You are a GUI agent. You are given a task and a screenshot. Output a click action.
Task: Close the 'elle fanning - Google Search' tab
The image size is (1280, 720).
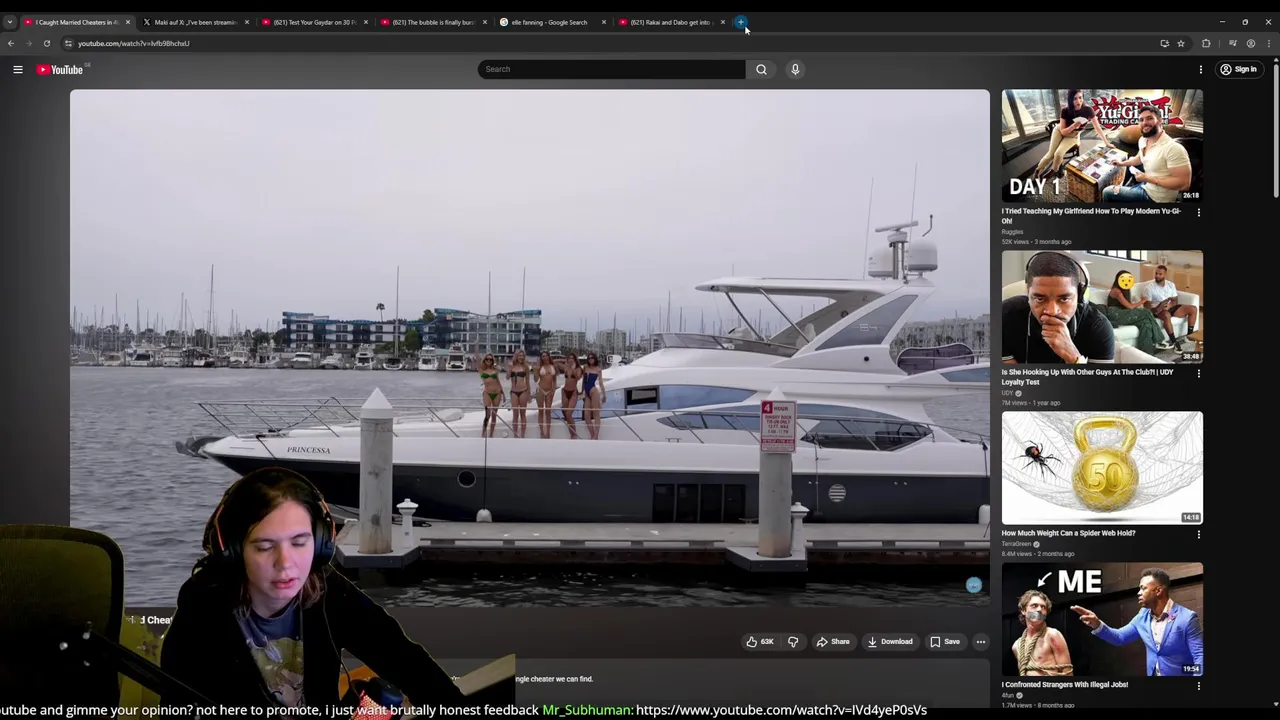pos(603,22)
